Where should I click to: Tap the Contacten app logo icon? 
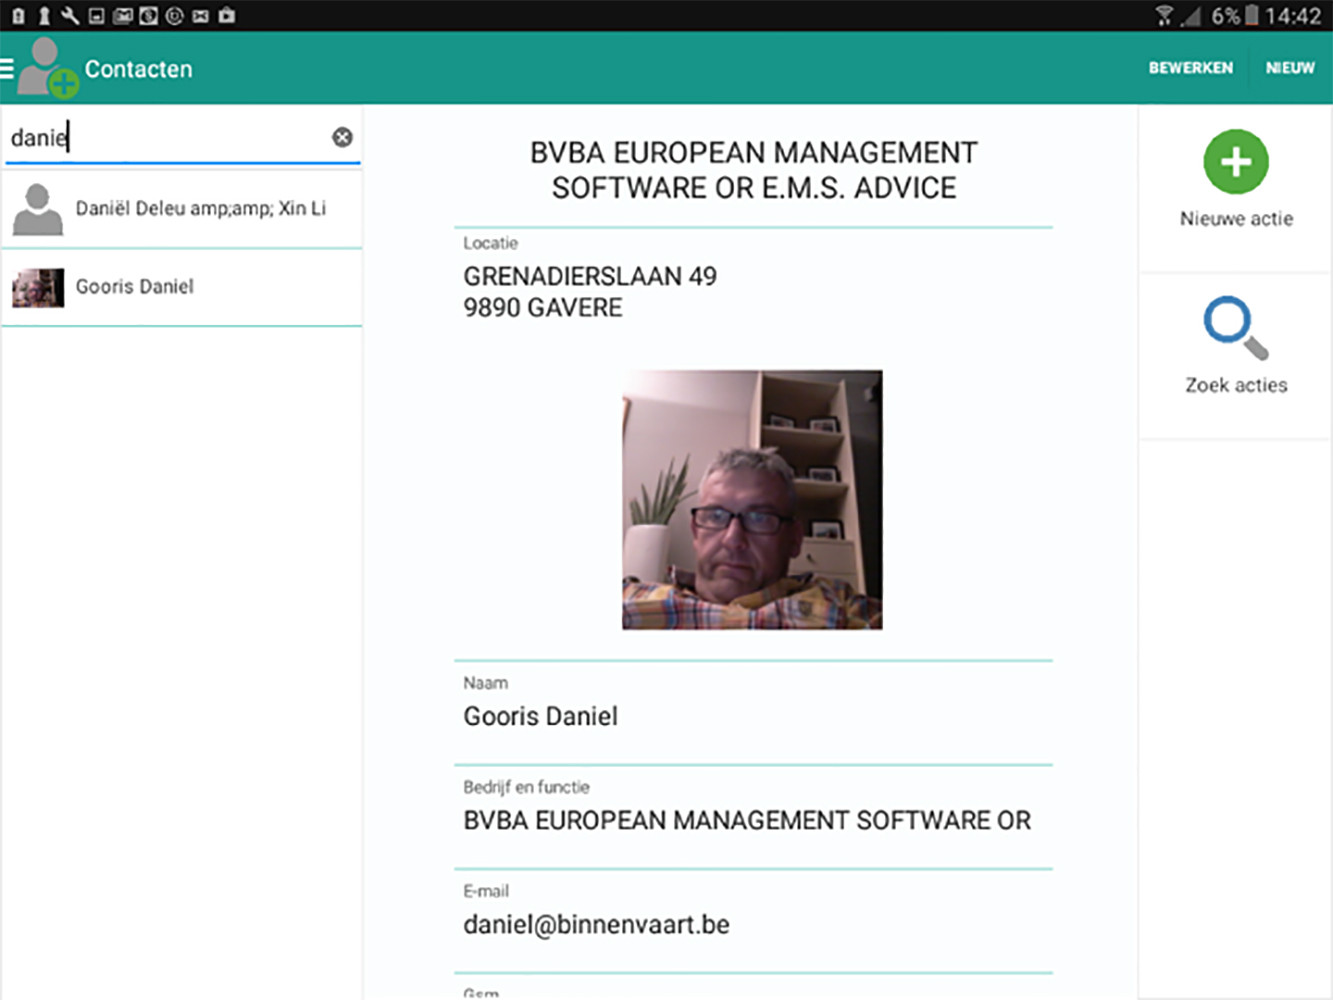pyautogui.click(x=47, y=68)
